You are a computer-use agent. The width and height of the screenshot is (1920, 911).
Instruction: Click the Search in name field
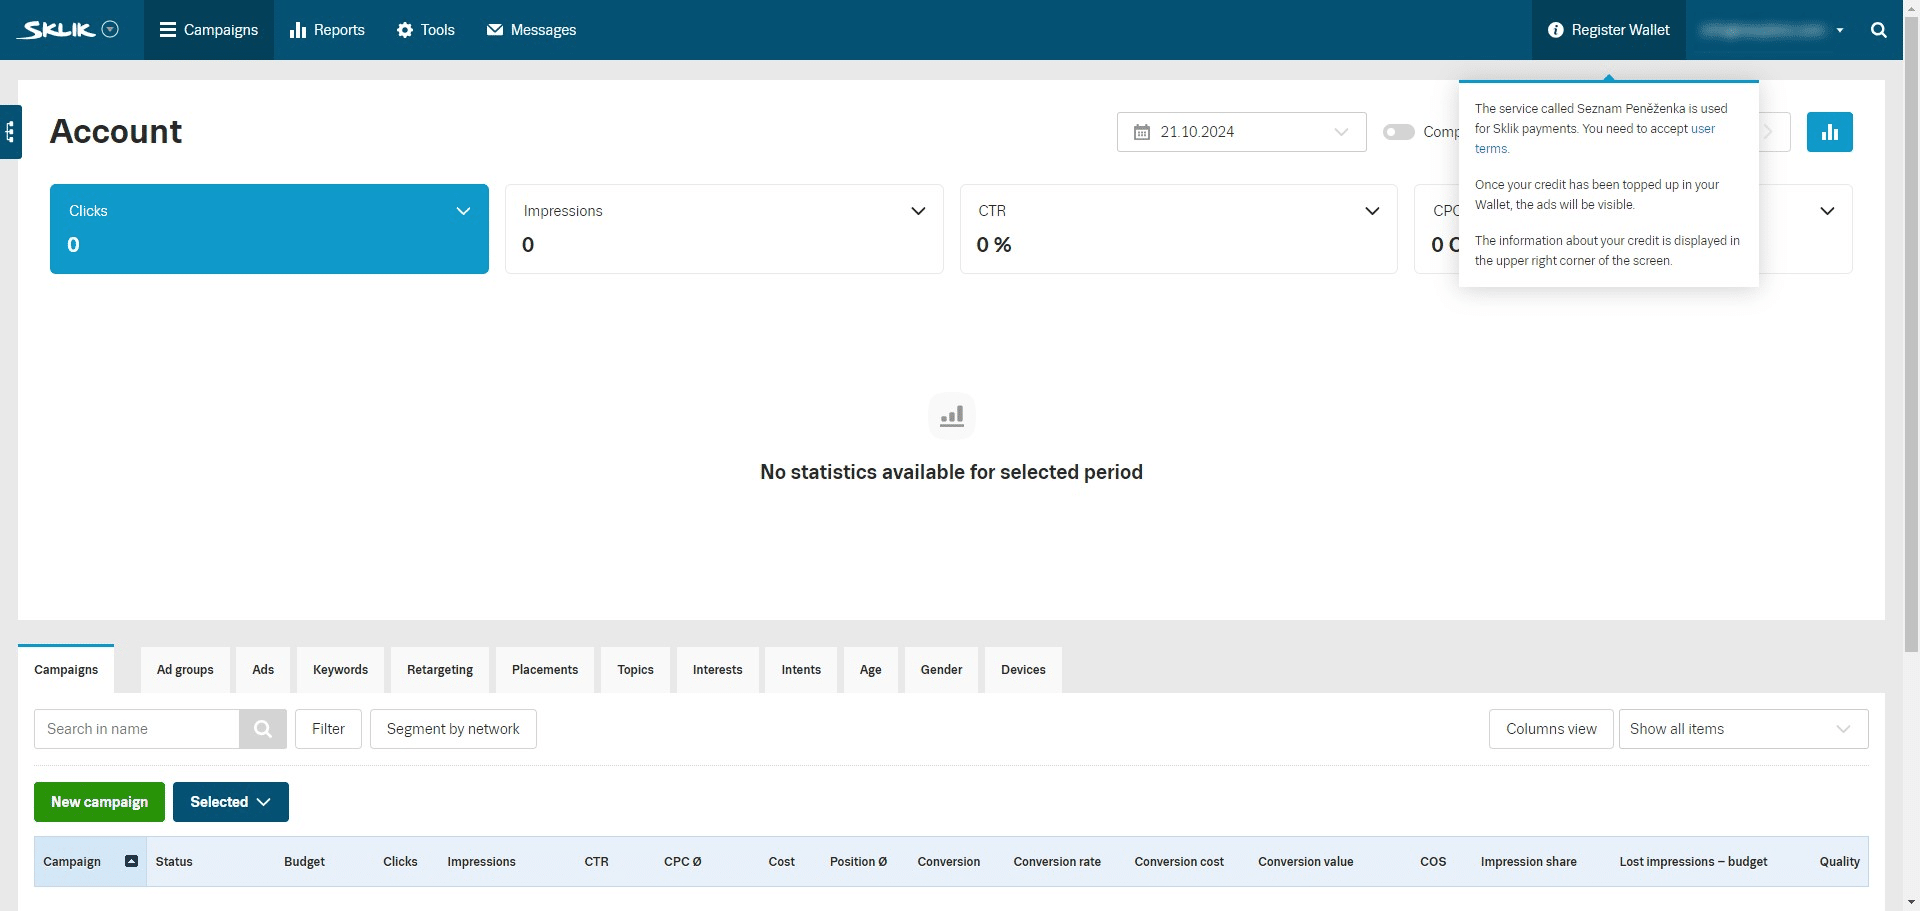[x=137, y=729]
